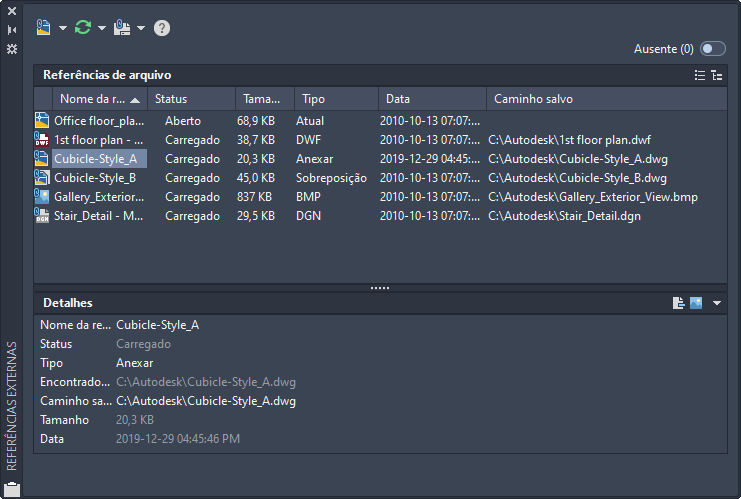Click the Attach DWG reference icon
This screenshot has height=499, width=741.
pyautogui.click(x=43, y=27)
